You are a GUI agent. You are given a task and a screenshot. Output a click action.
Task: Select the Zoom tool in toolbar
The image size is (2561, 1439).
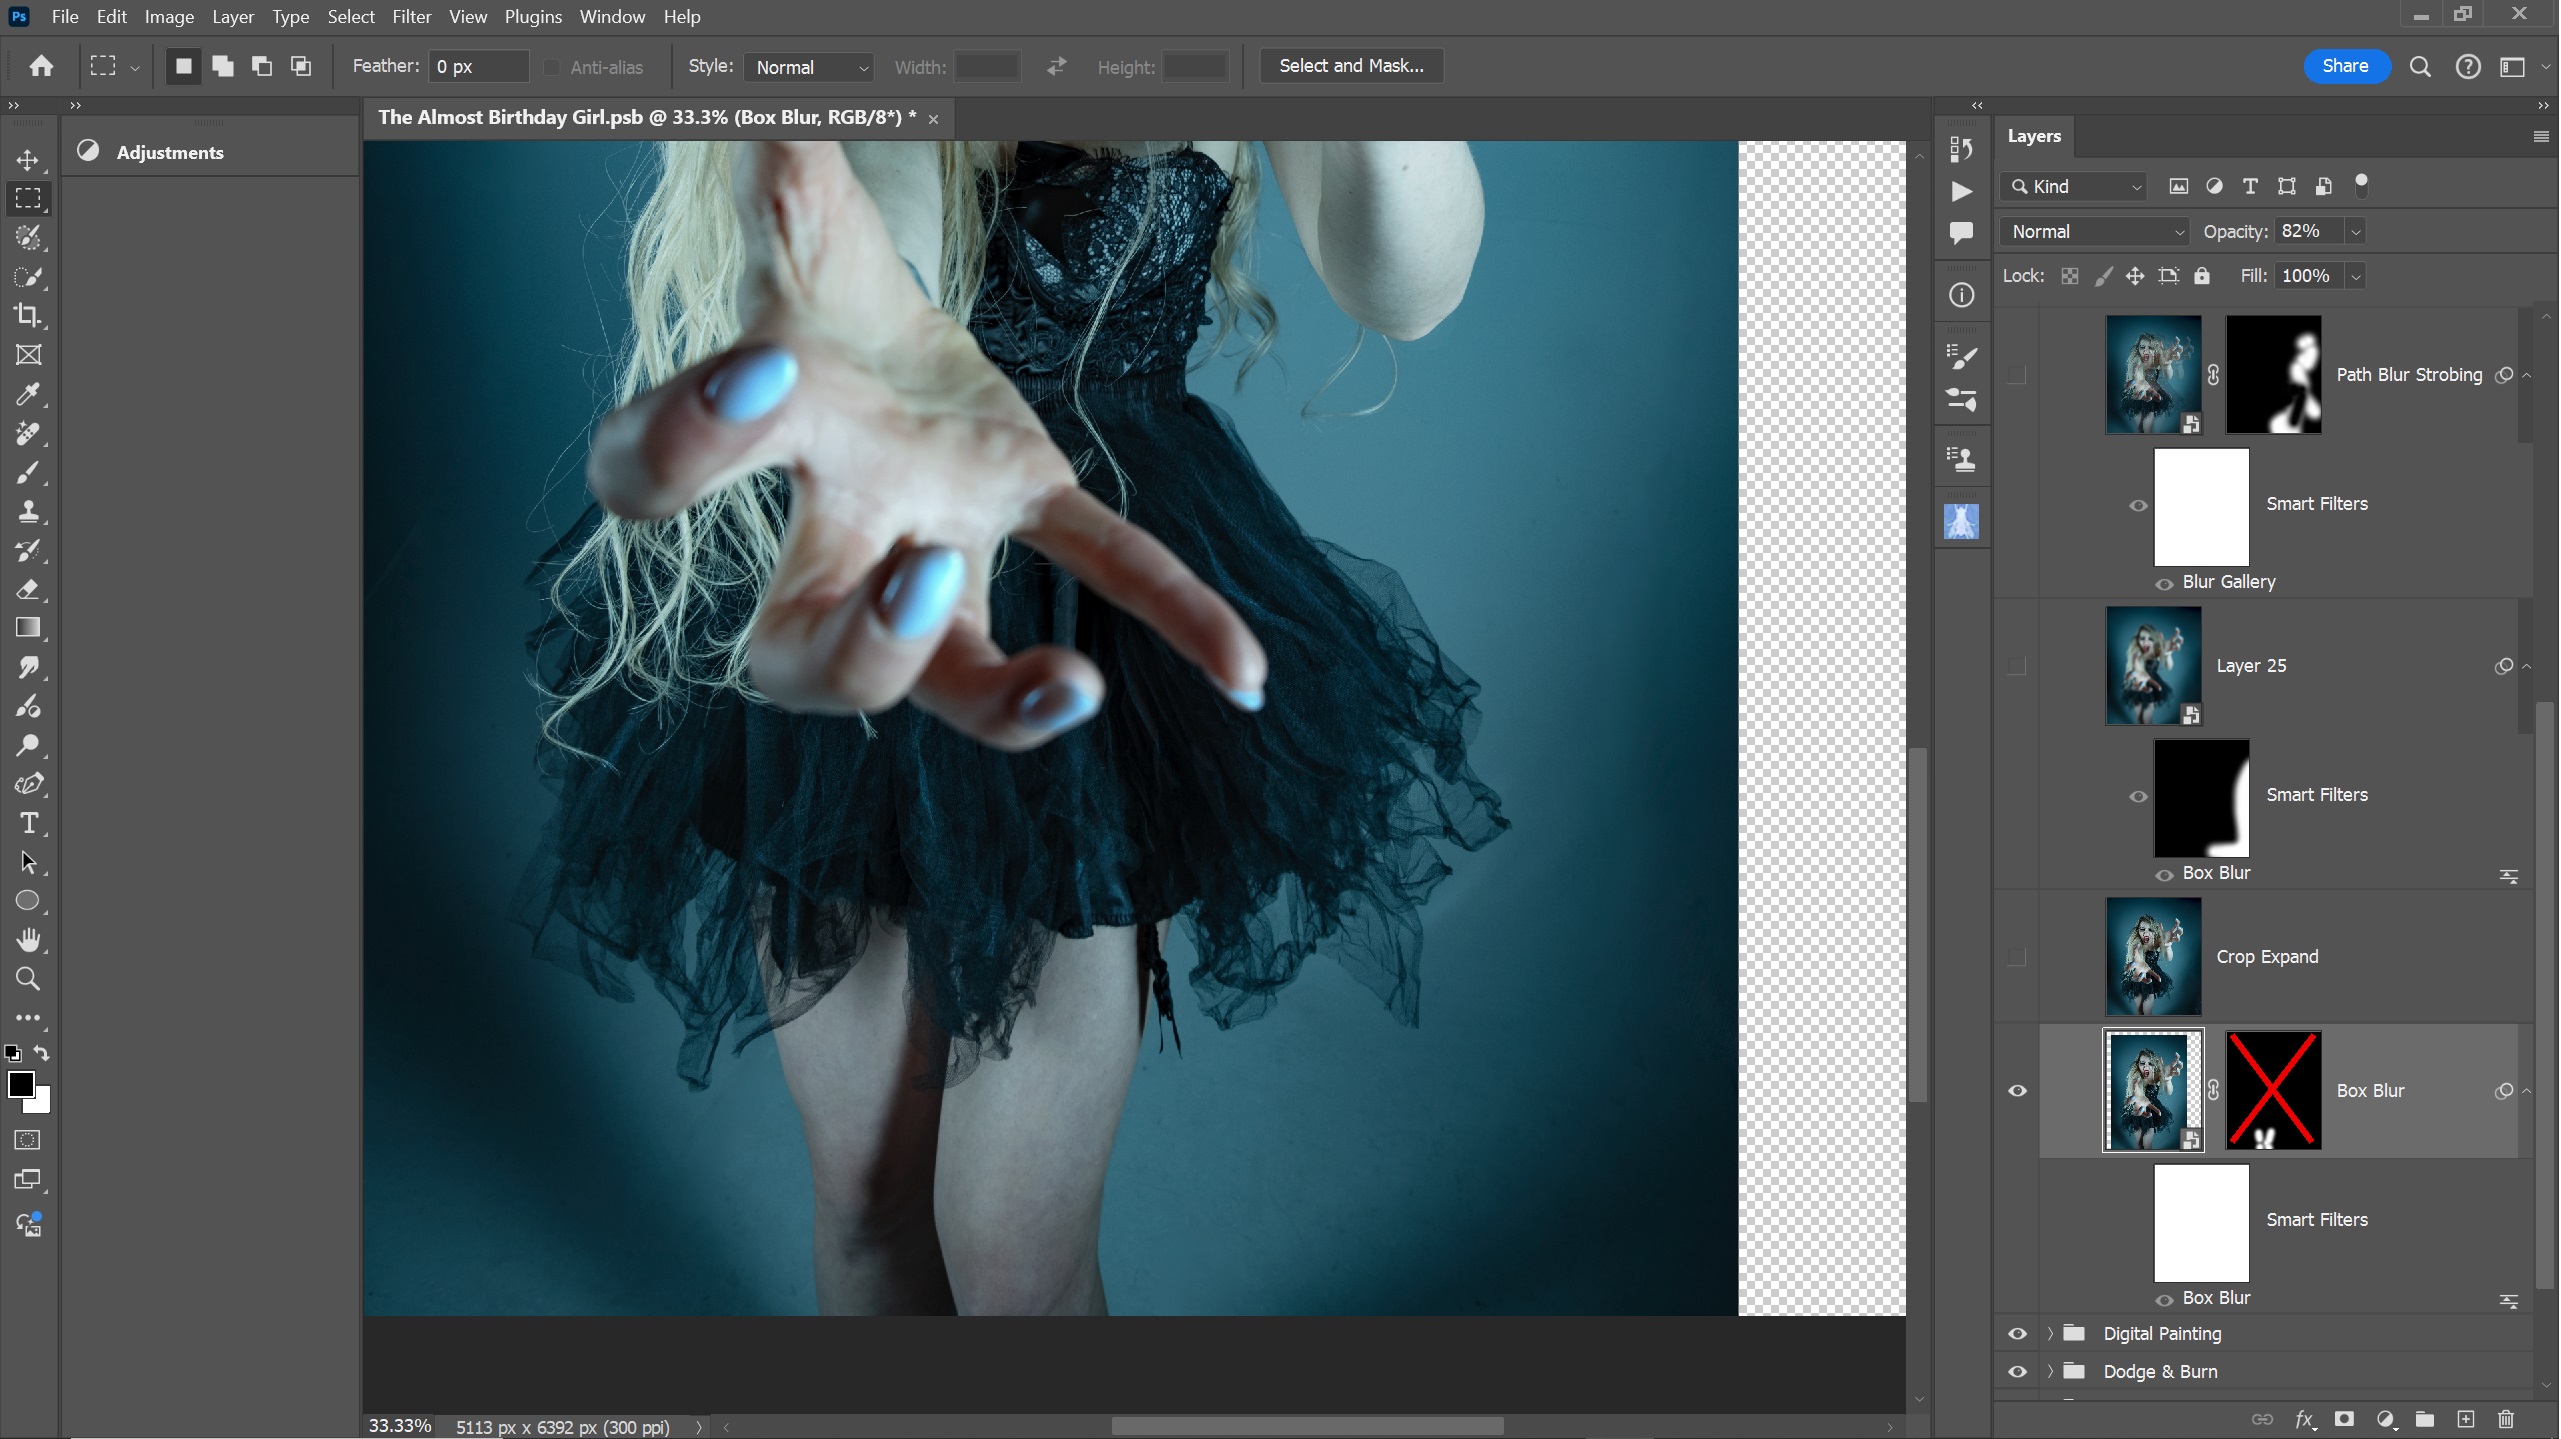[28, 980]
